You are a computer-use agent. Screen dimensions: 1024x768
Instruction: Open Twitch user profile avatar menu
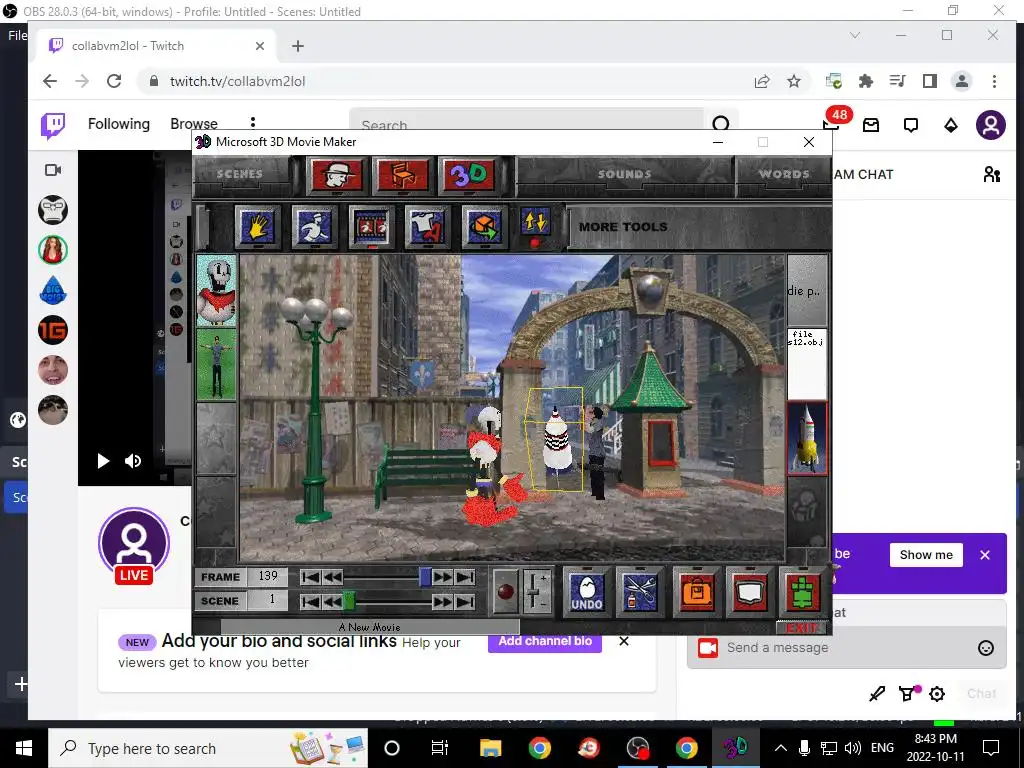point(991,125)
